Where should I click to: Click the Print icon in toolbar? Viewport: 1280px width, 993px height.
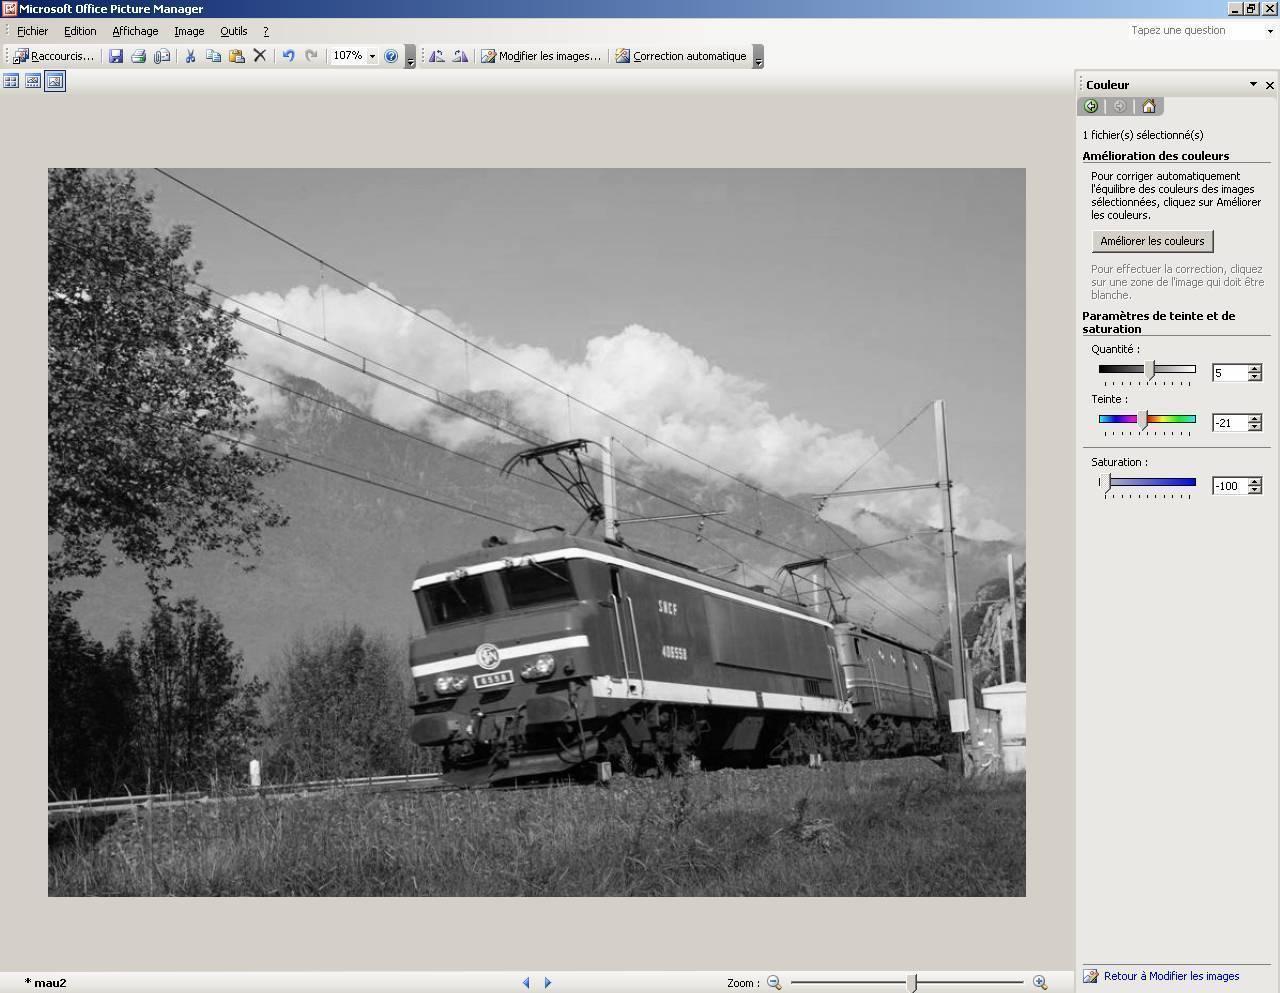139,56
